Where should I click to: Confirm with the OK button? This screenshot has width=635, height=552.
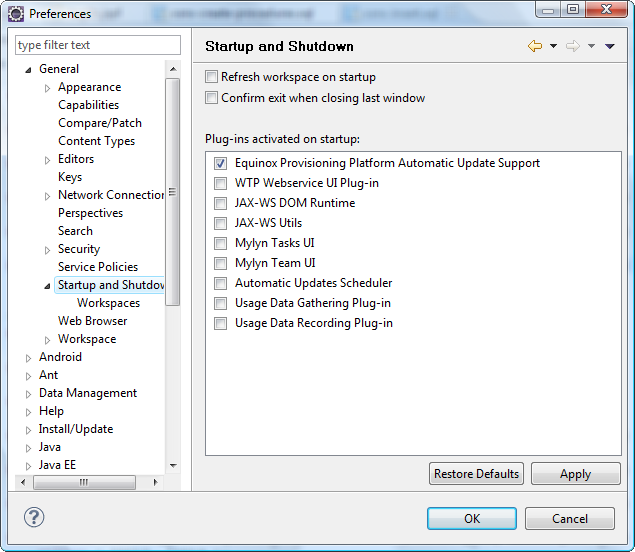(x=472, y=518)
